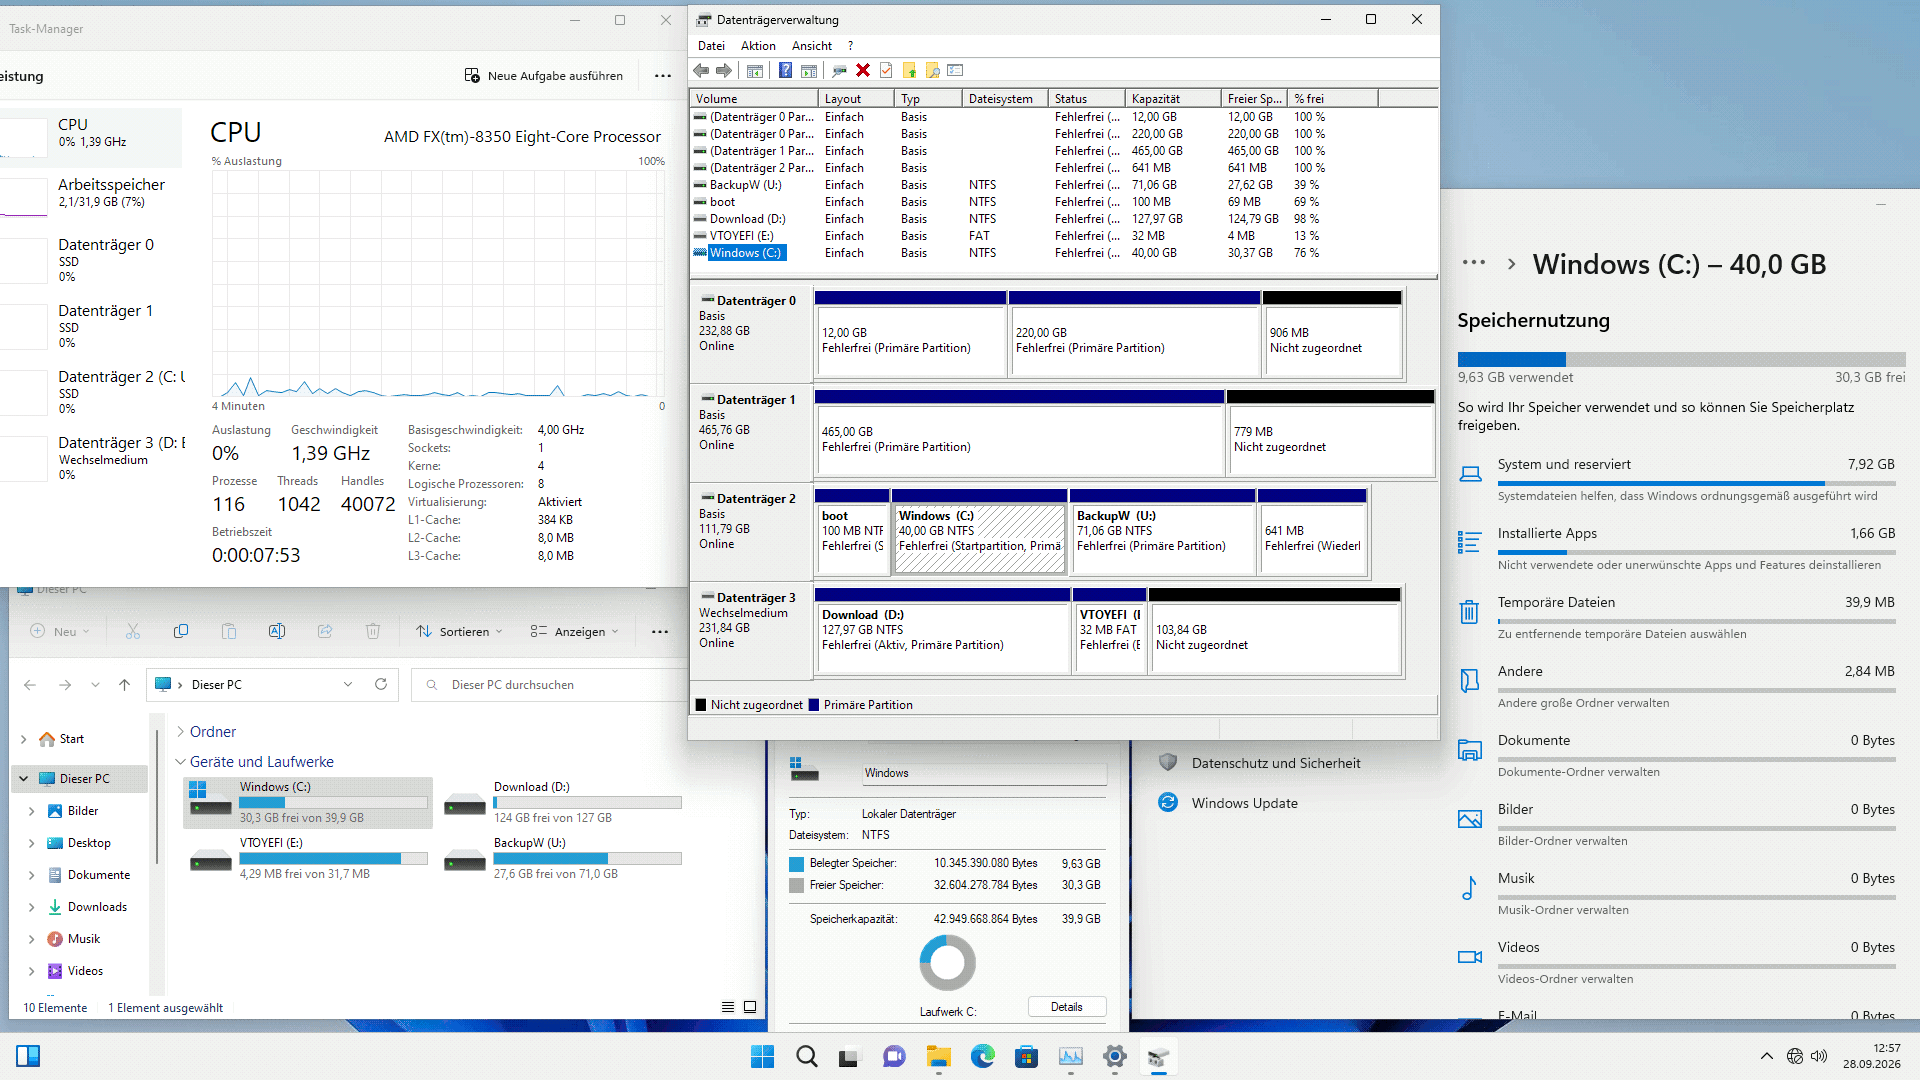Click the Speichernutzung usage bar in Settings

1681,360
